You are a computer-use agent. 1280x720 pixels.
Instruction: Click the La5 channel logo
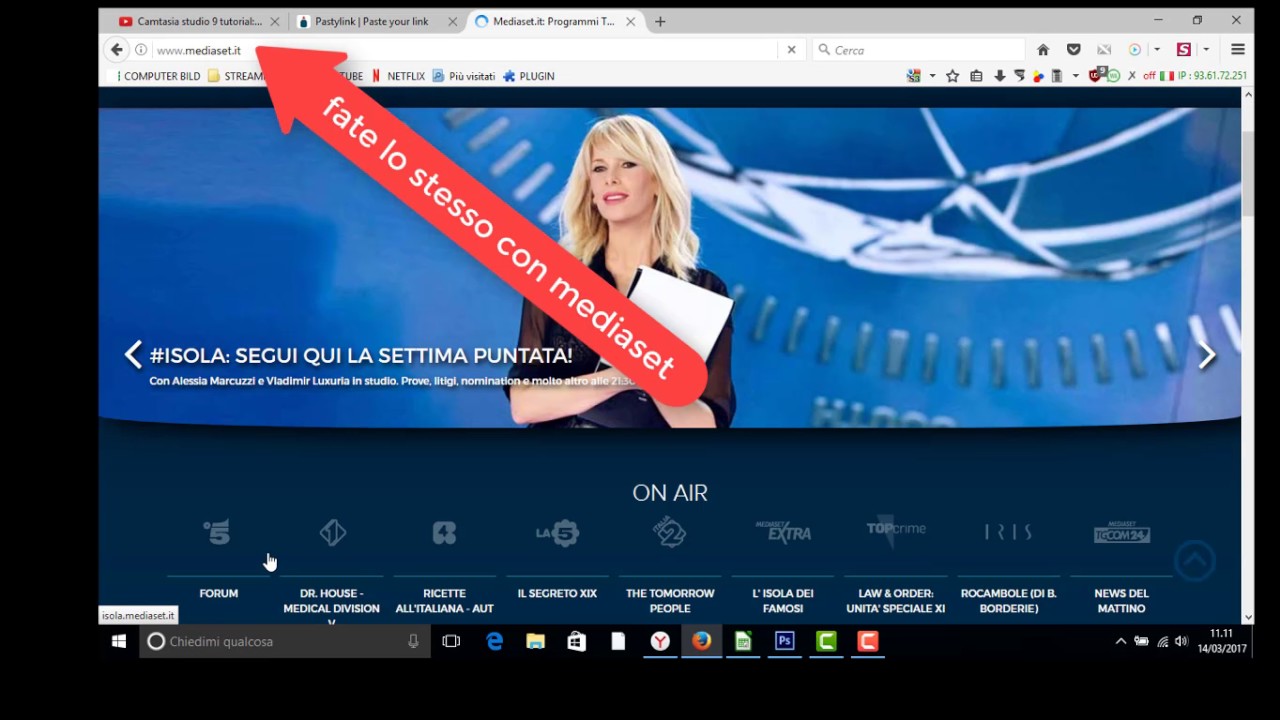pyautogui.click(x=557, y=532)
